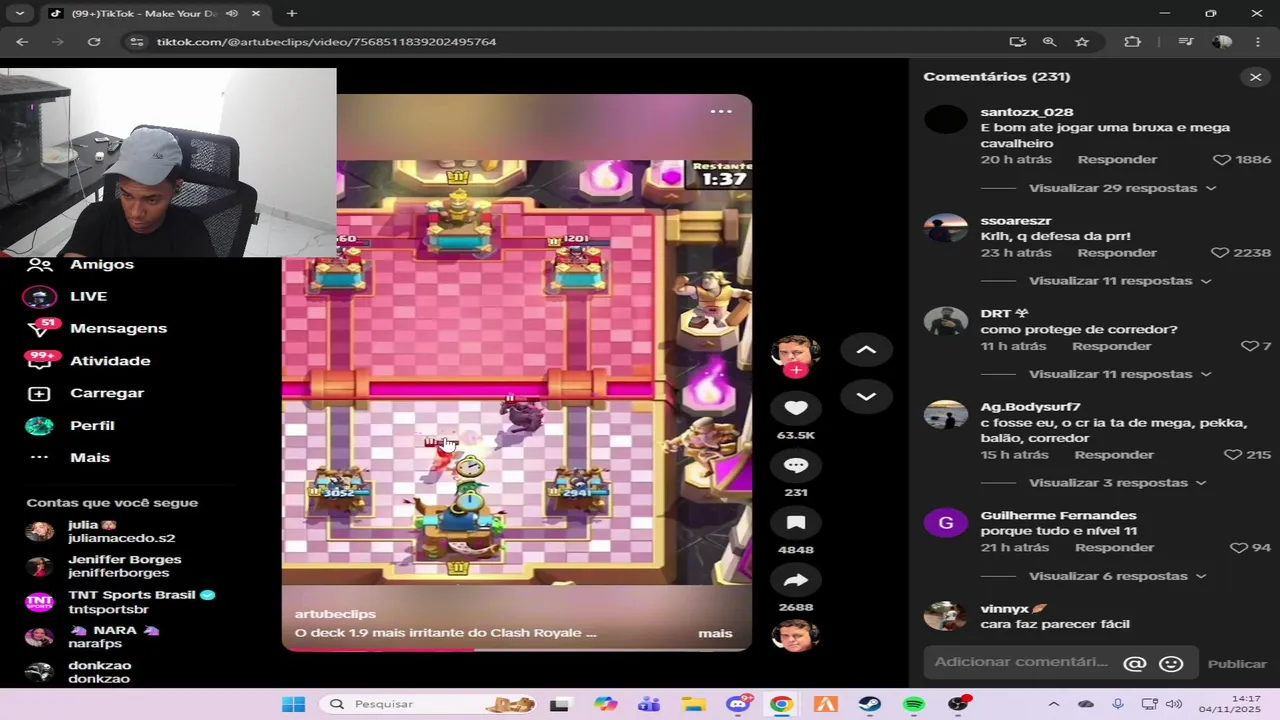
Task: Open Chrome extensions puzzle icon
Action: click(1132, 42)
